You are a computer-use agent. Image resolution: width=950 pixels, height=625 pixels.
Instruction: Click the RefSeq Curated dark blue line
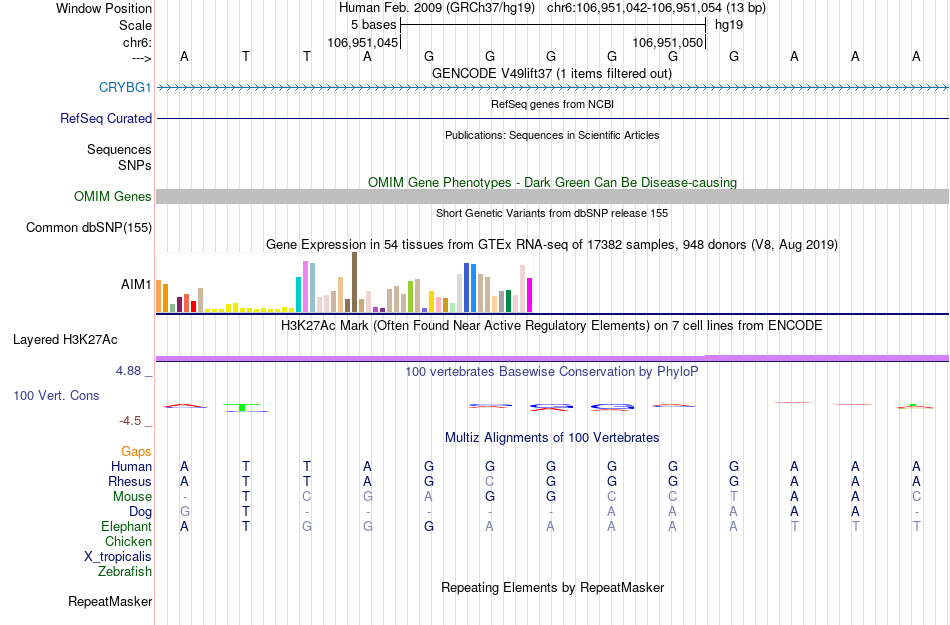(x=552, y=118)
